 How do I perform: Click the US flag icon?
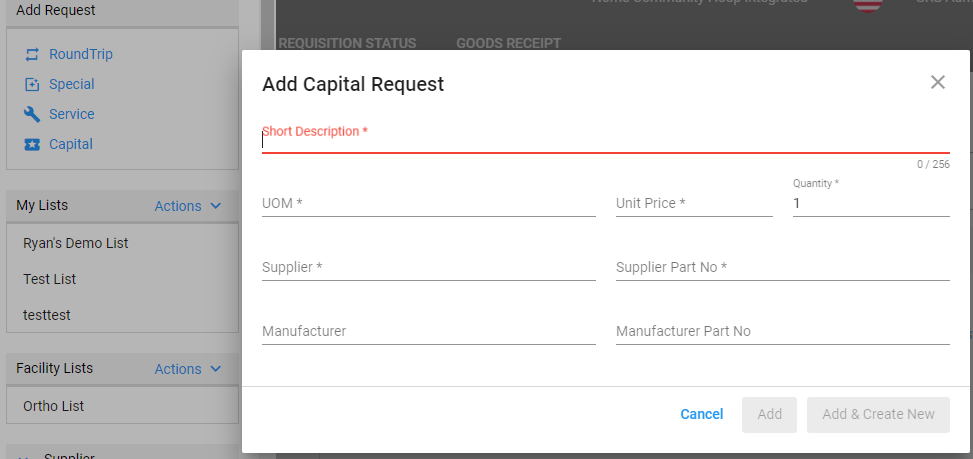[868, 4]
